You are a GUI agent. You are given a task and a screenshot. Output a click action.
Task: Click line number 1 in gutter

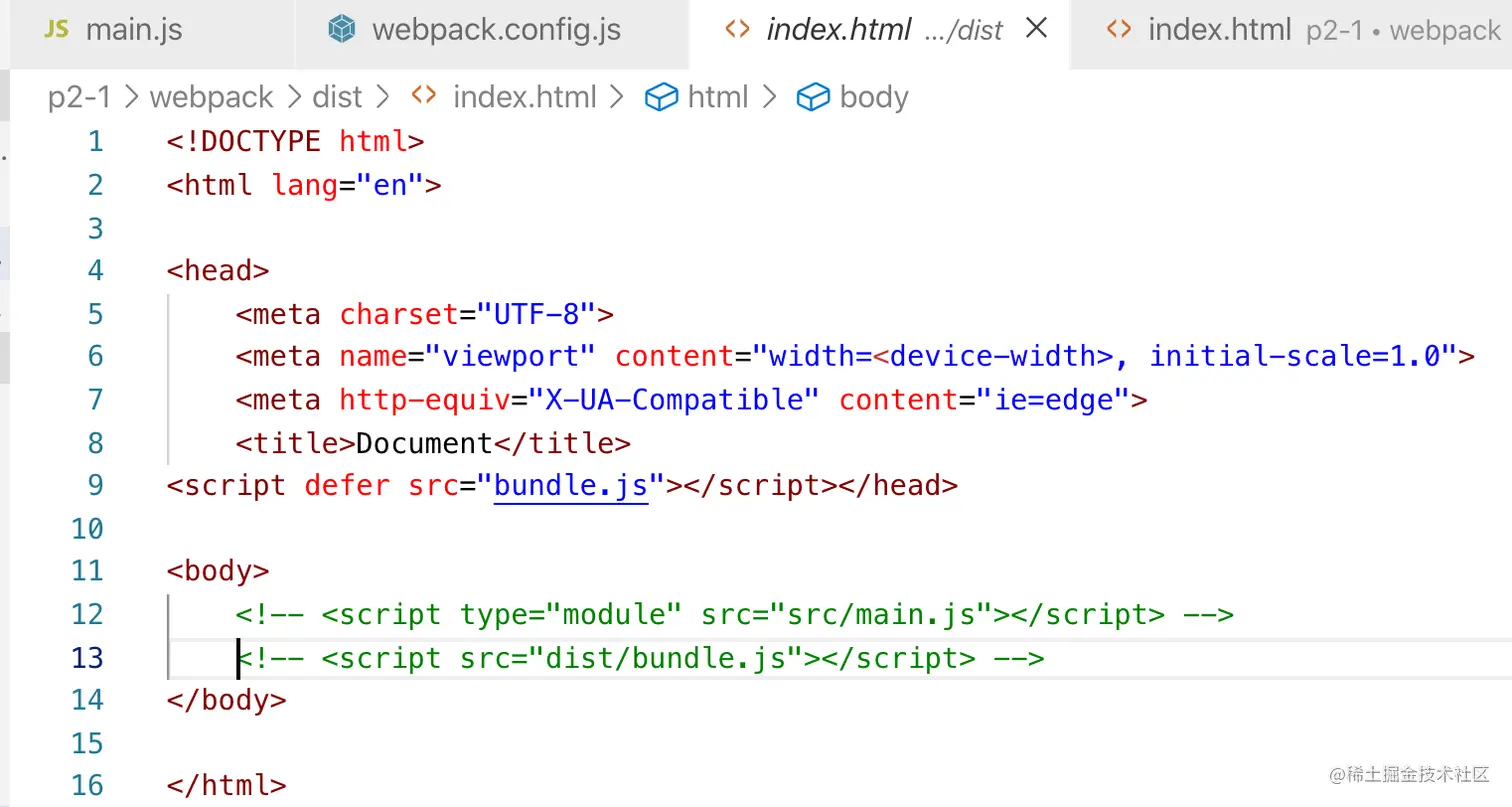(x=95, y=141)
